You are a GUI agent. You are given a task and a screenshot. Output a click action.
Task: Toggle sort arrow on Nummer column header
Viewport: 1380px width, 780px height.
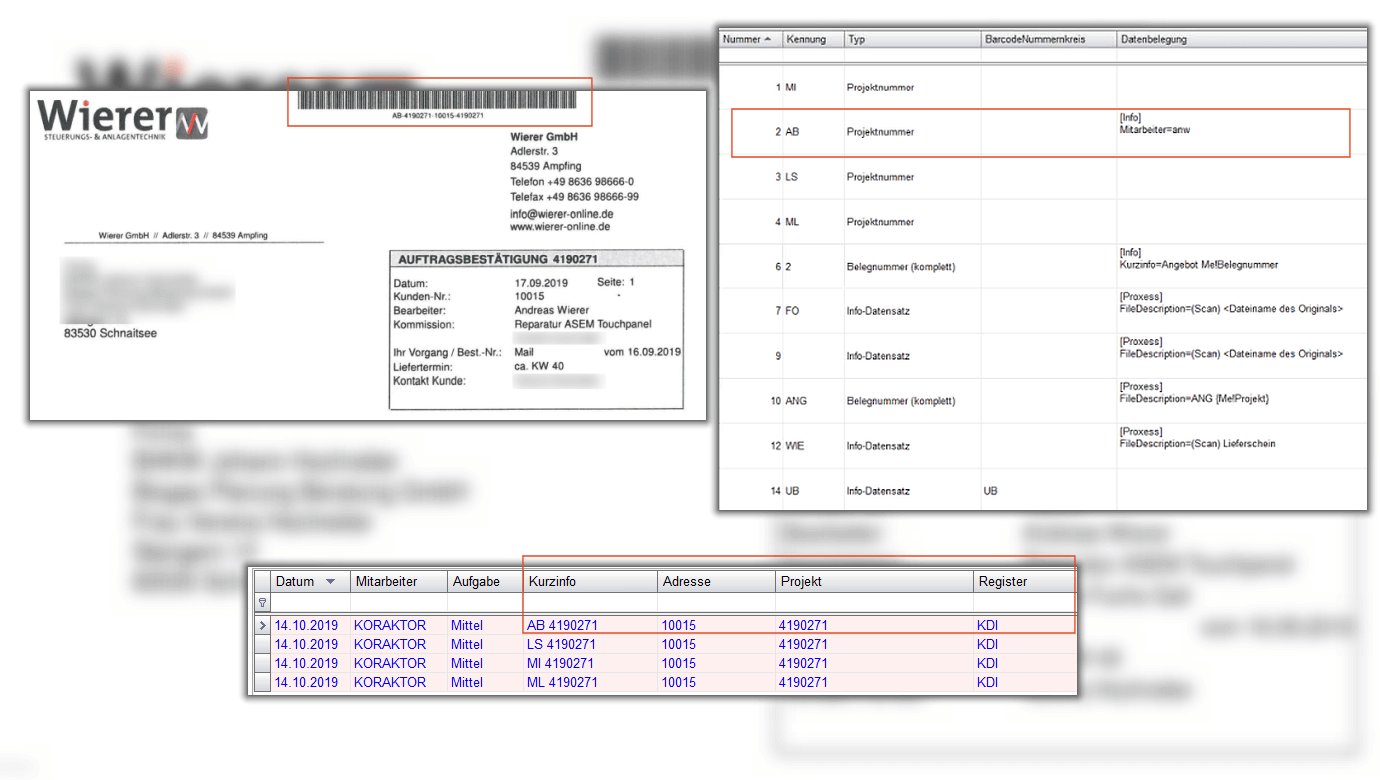tap(767, 39)
